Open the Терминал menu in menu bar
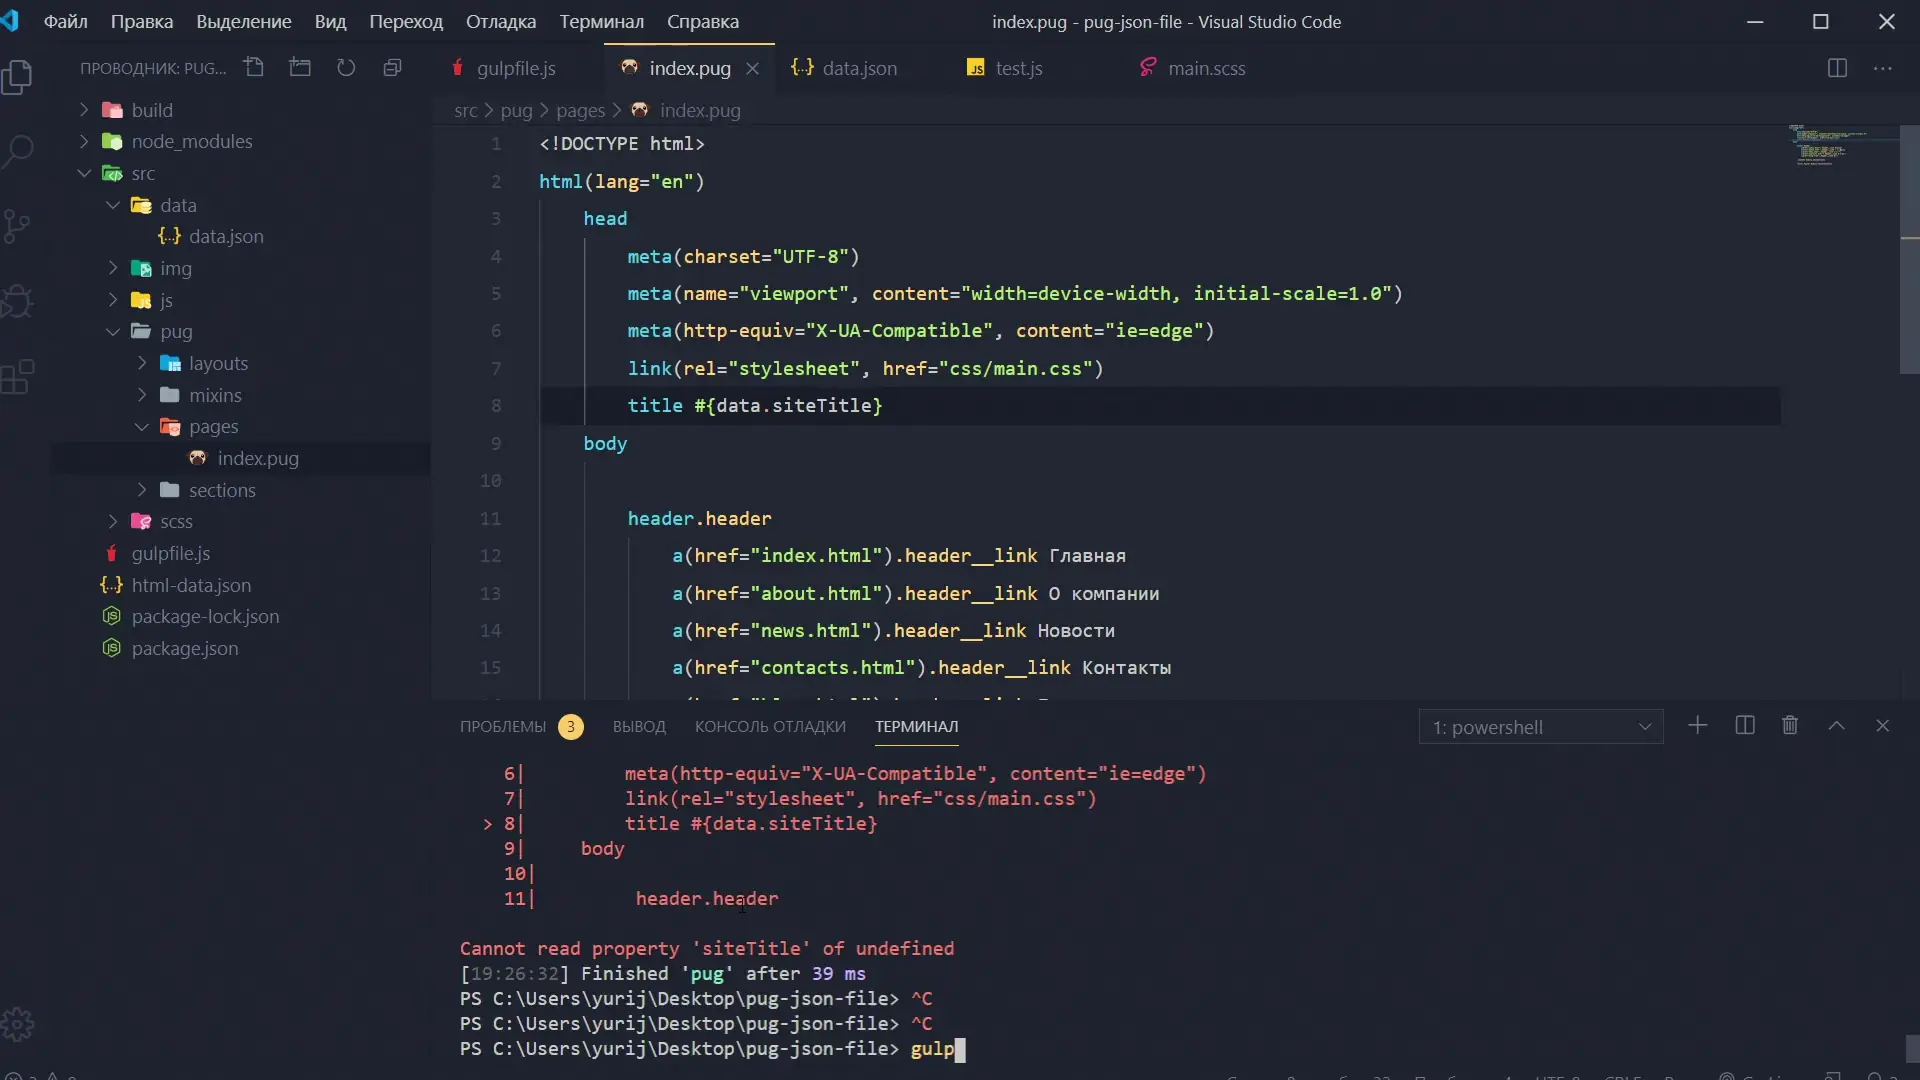 coord(601,21)
